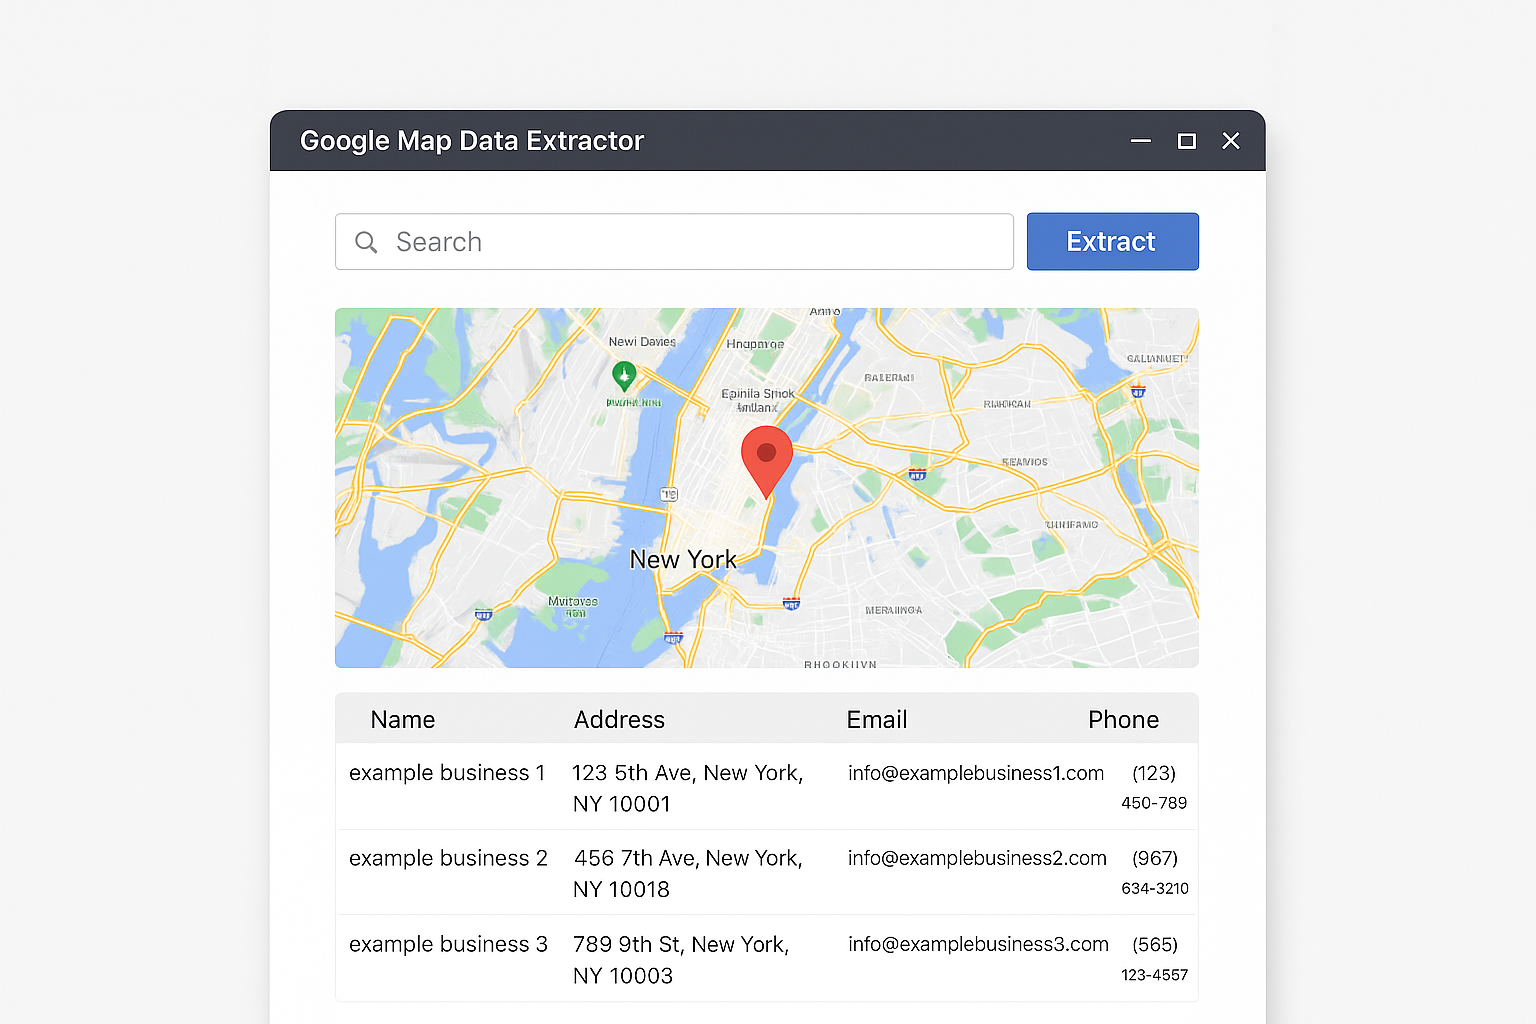Screen dimensions: 1536x1024
Task: Click phone number (565) 123-4557
Action: point(1155,959)
